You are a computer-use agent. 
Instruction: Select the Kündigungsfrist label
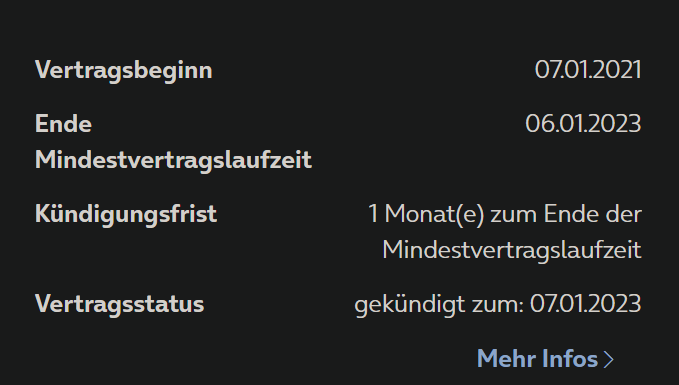coord(126,214)
